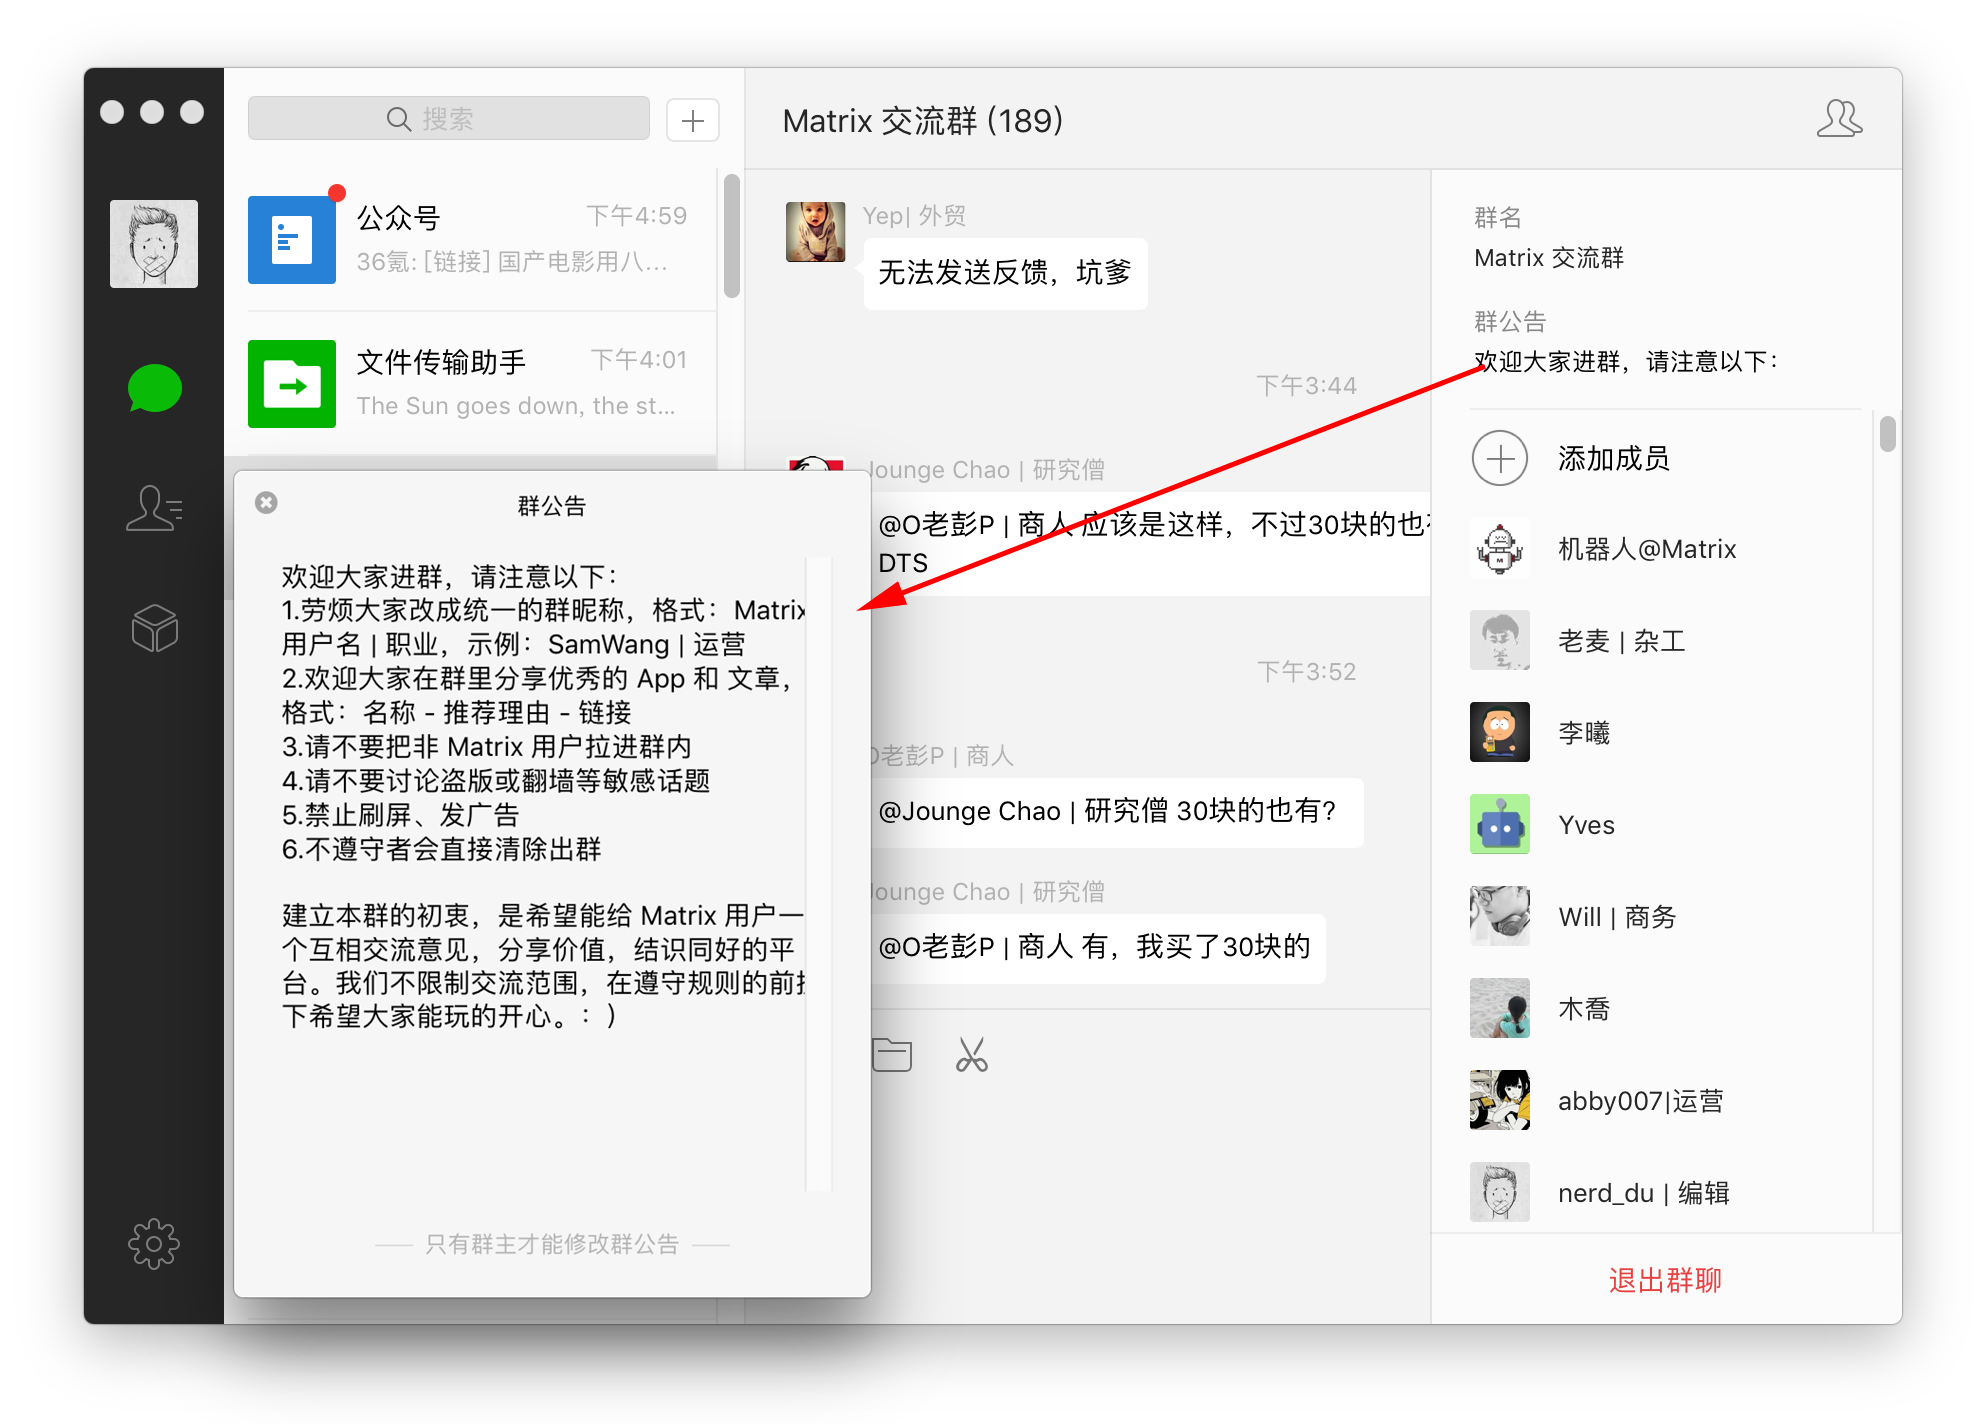Viewport: 1986px width, 1424px height.
Task: Click 退出群聊 to leave group
Action: (1665, 1280)
